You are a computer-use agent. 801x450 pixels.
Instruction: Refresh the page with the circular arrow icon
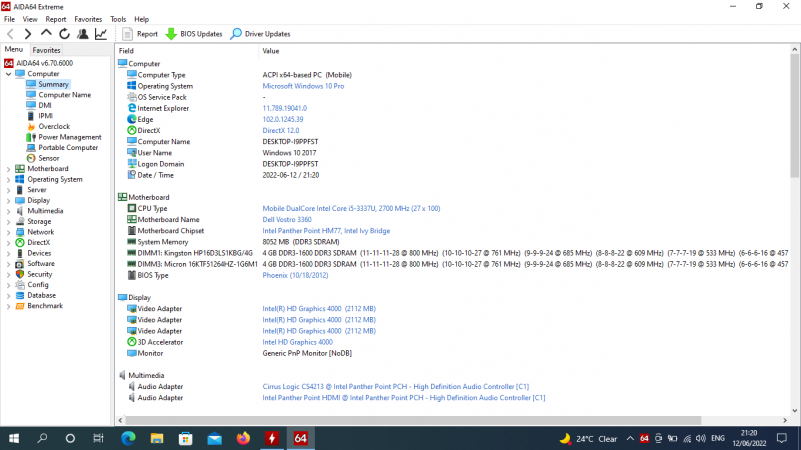point(64,34)
